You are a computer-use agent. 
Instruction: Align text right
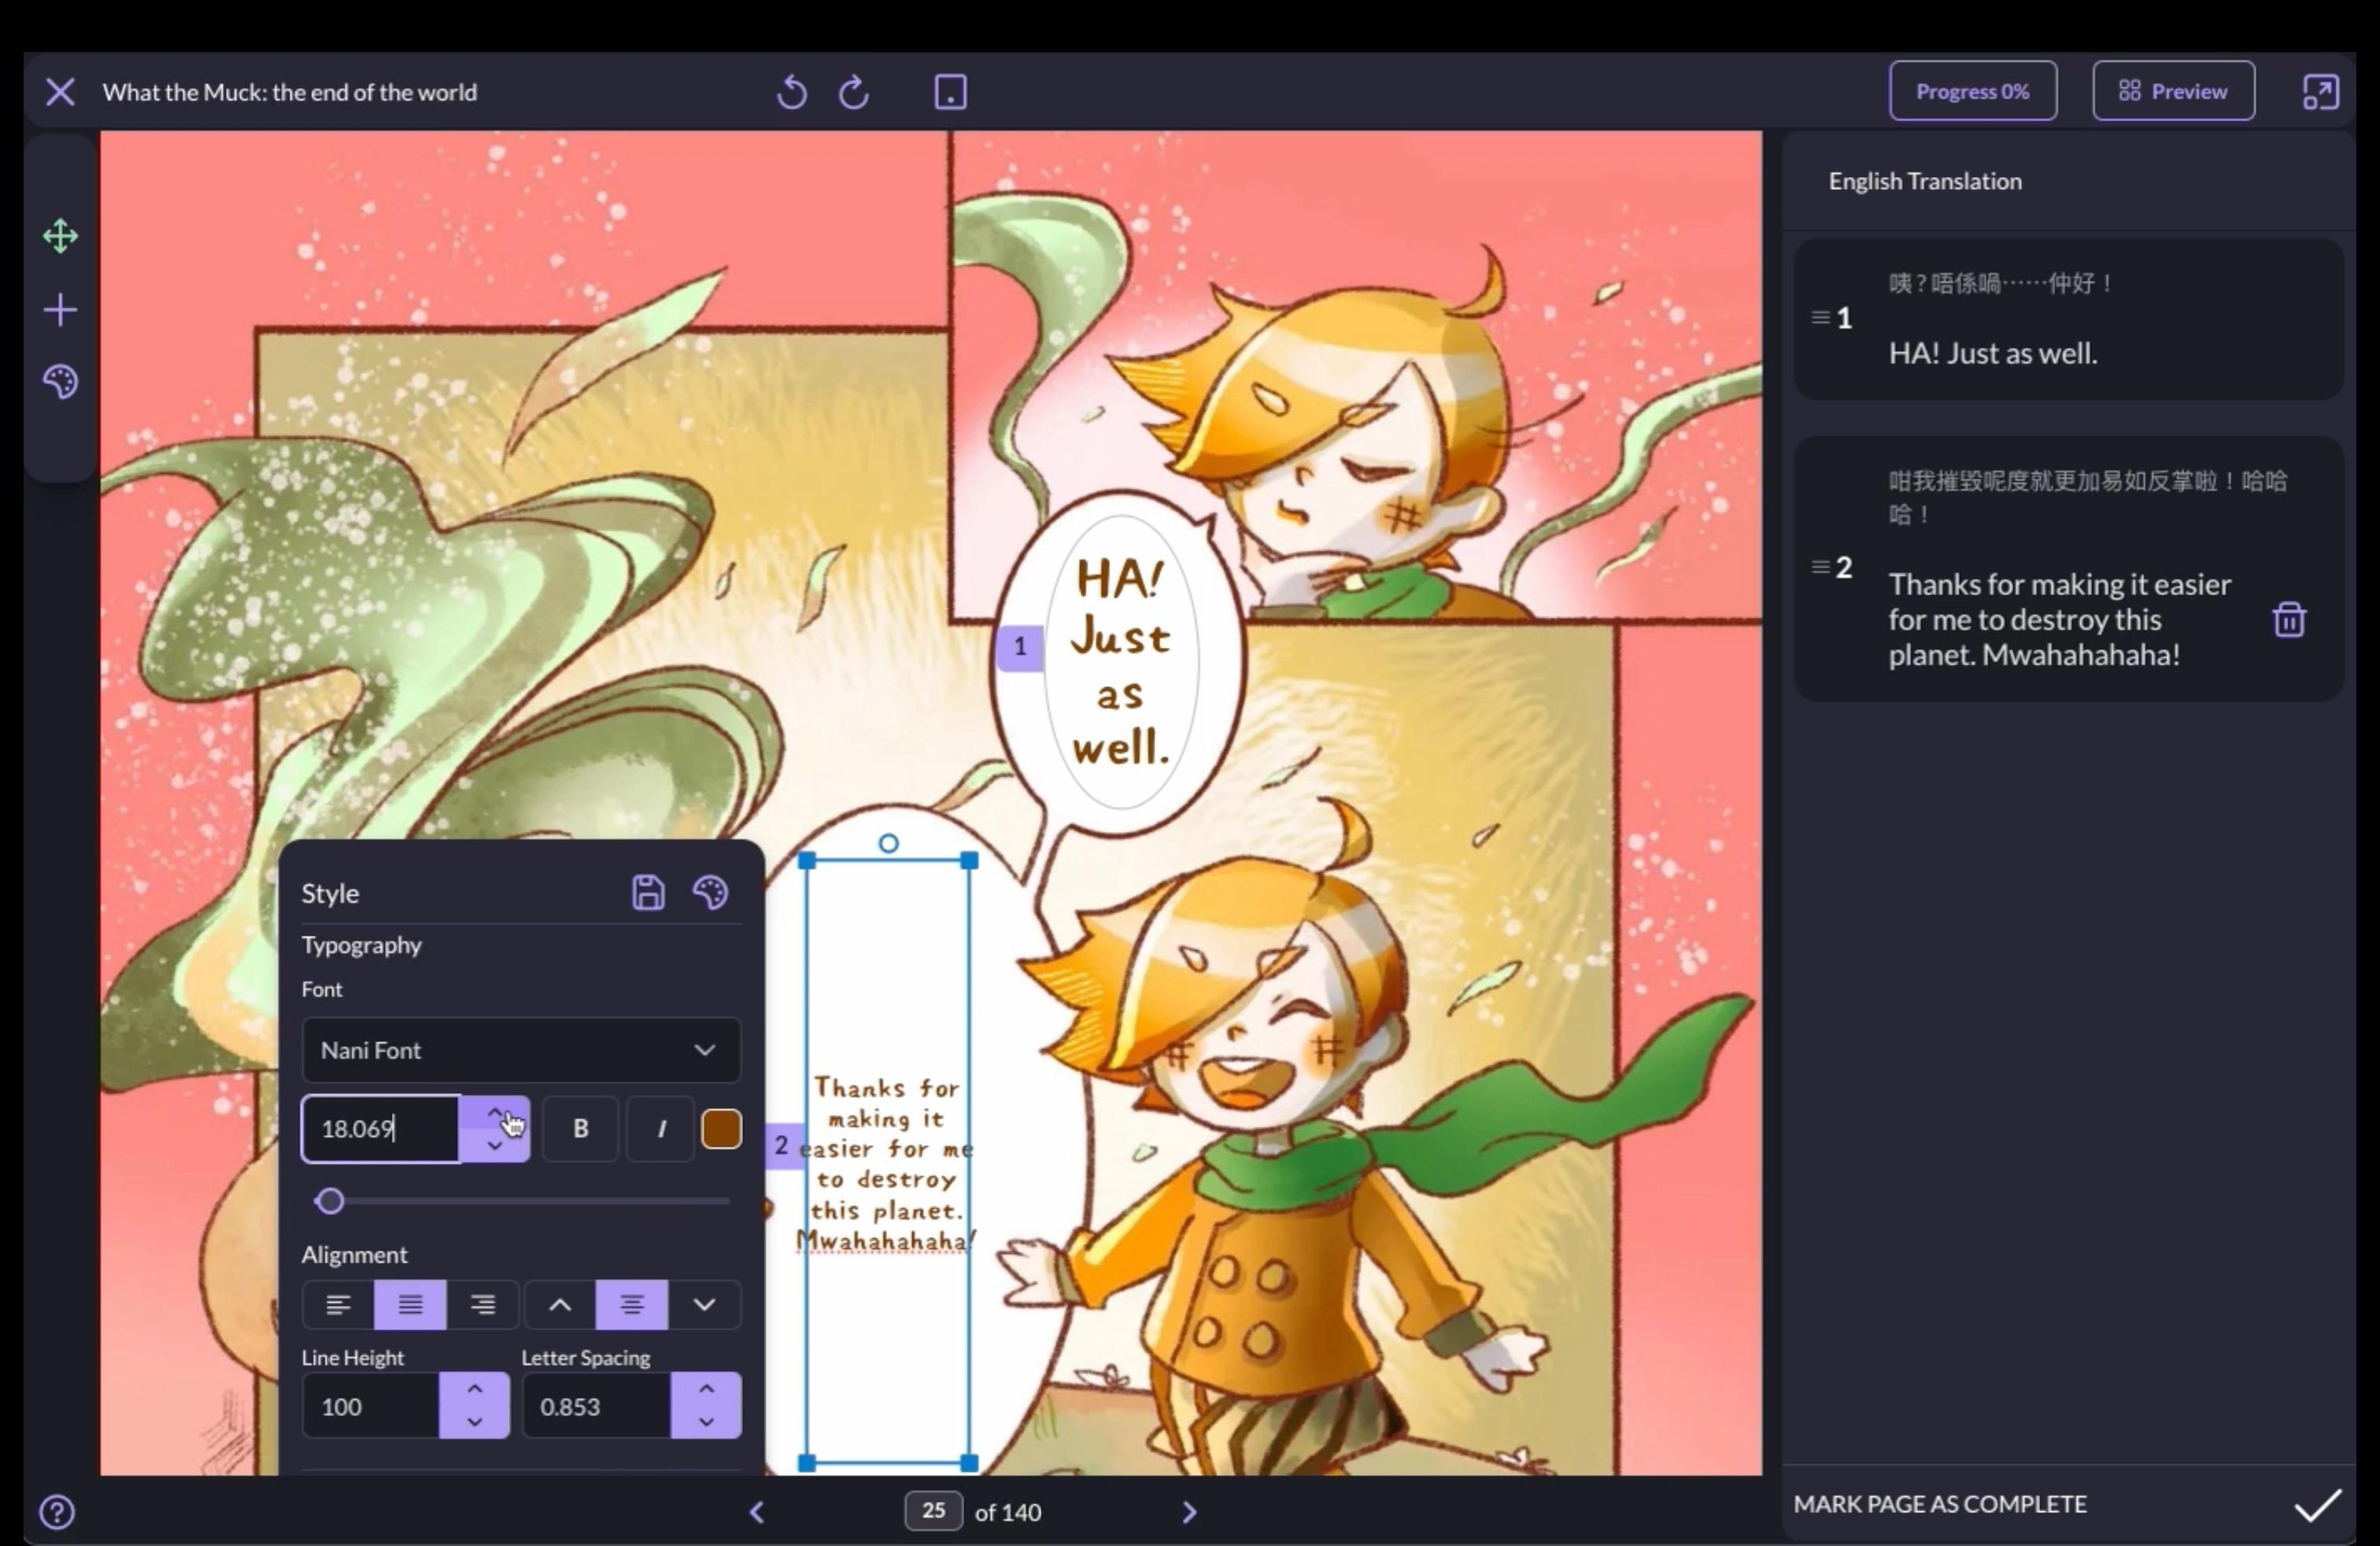(x=483, y=1305)
